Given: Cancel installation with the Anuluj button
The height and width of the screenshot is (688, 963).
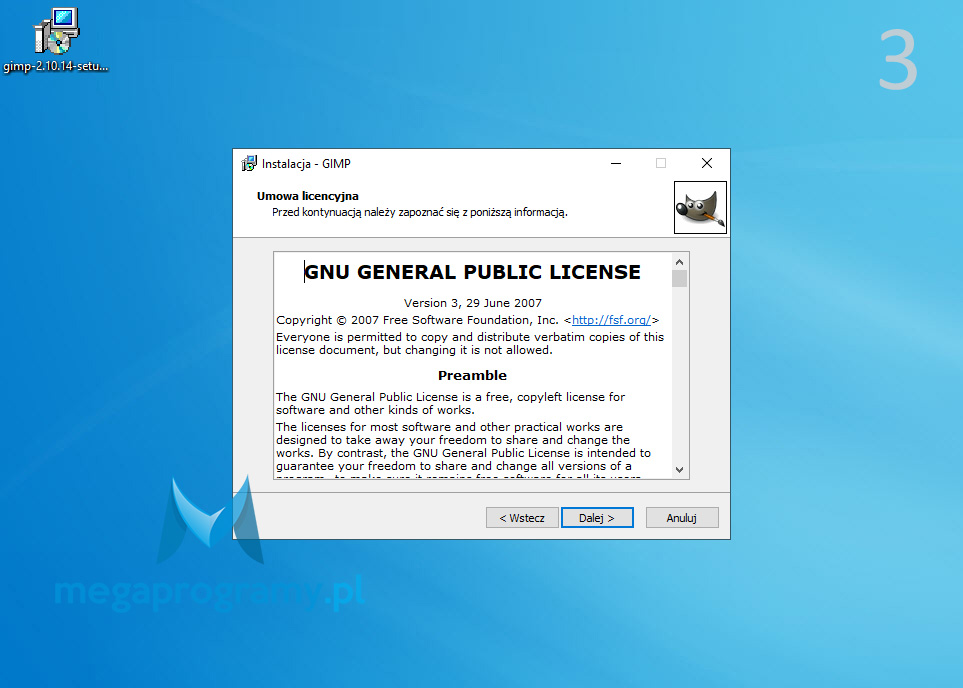Looking at the screenshot, I should tap(682, 518).
